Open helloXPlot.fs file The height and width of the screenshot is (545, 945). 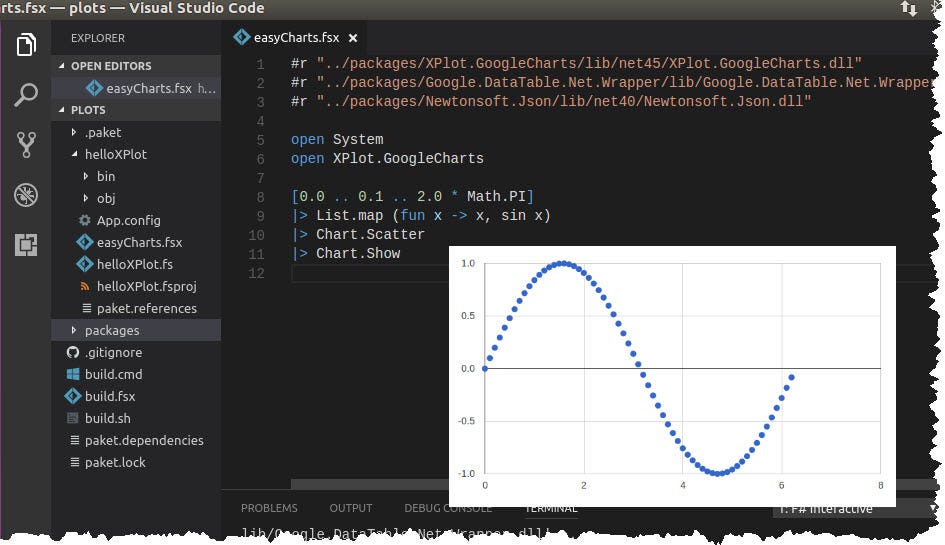click(135, 264)
